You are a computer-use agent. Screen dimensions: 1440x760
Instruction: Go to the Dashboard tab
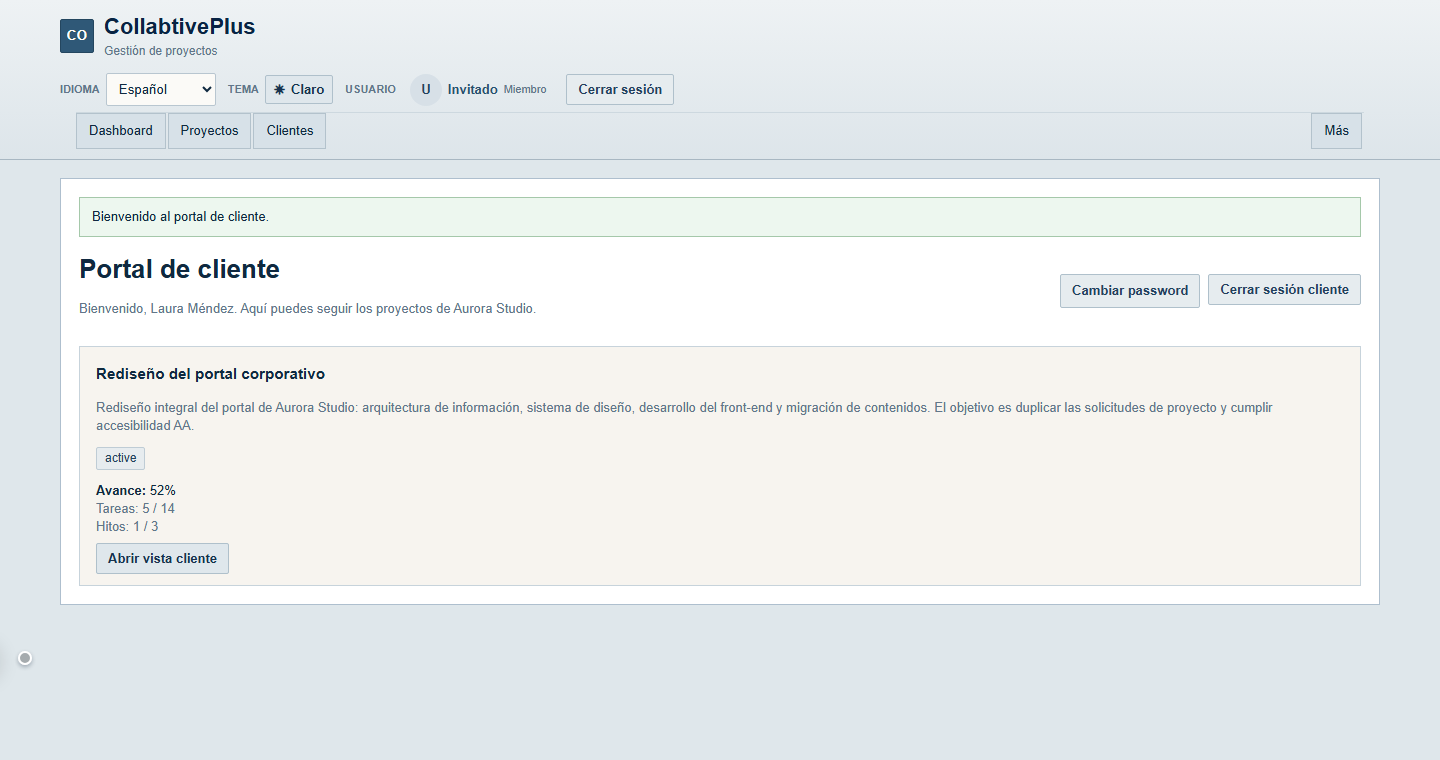click(x=121, y=131)
